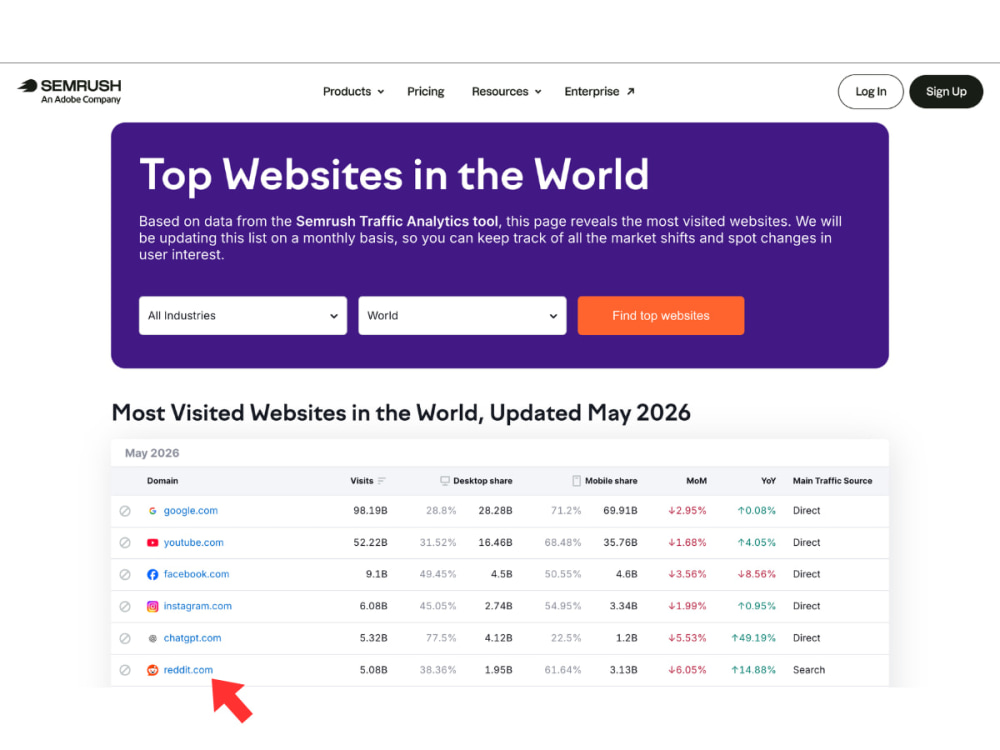
Task: Click the 6.08B visits value
Action: [x=374, y=607]
